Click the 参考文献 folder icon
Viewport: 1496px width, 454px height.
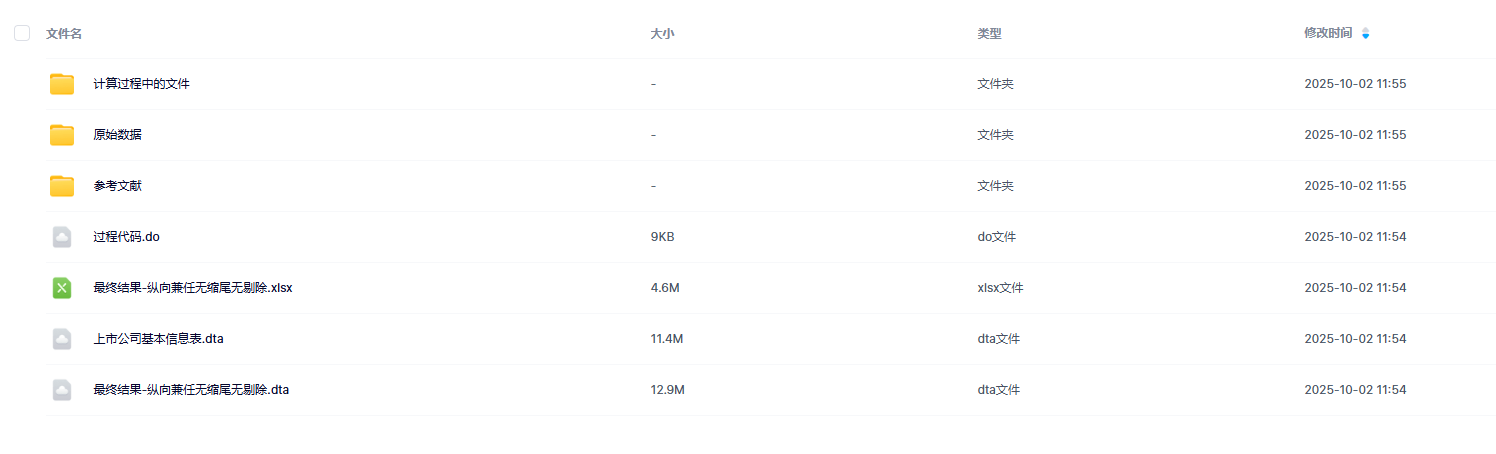(62, 186)
